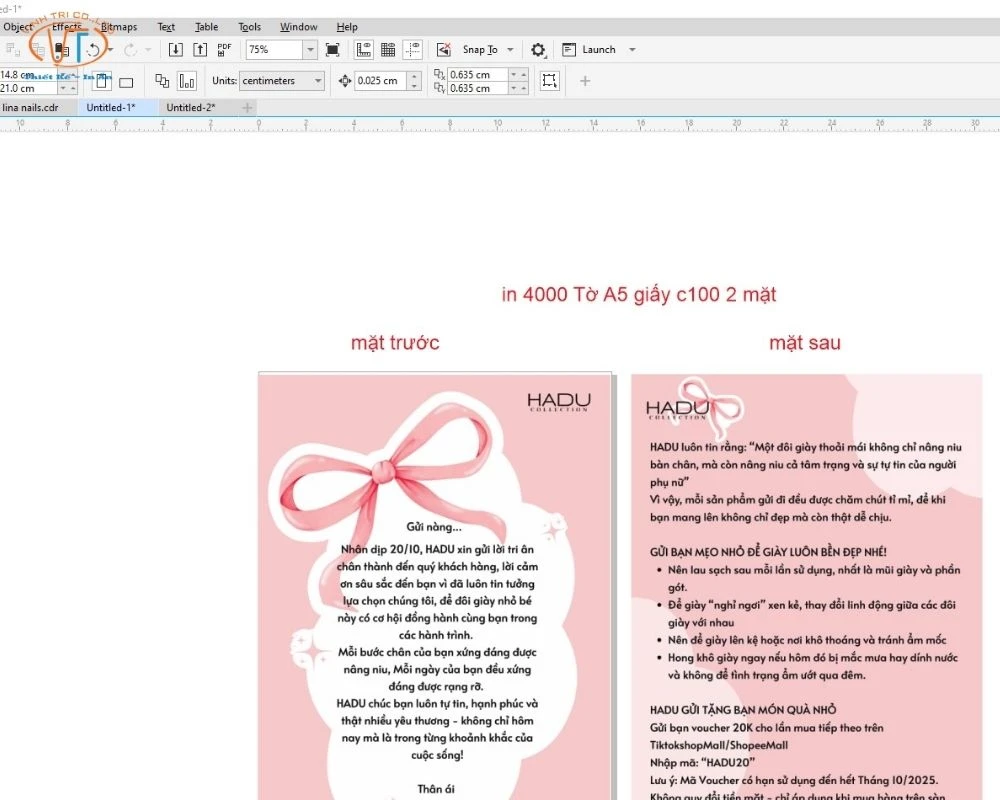The width and height of the screenshot is (1000, 800).
Task: Click the 'Thân ái' closing text
Action: click(436, 789)
